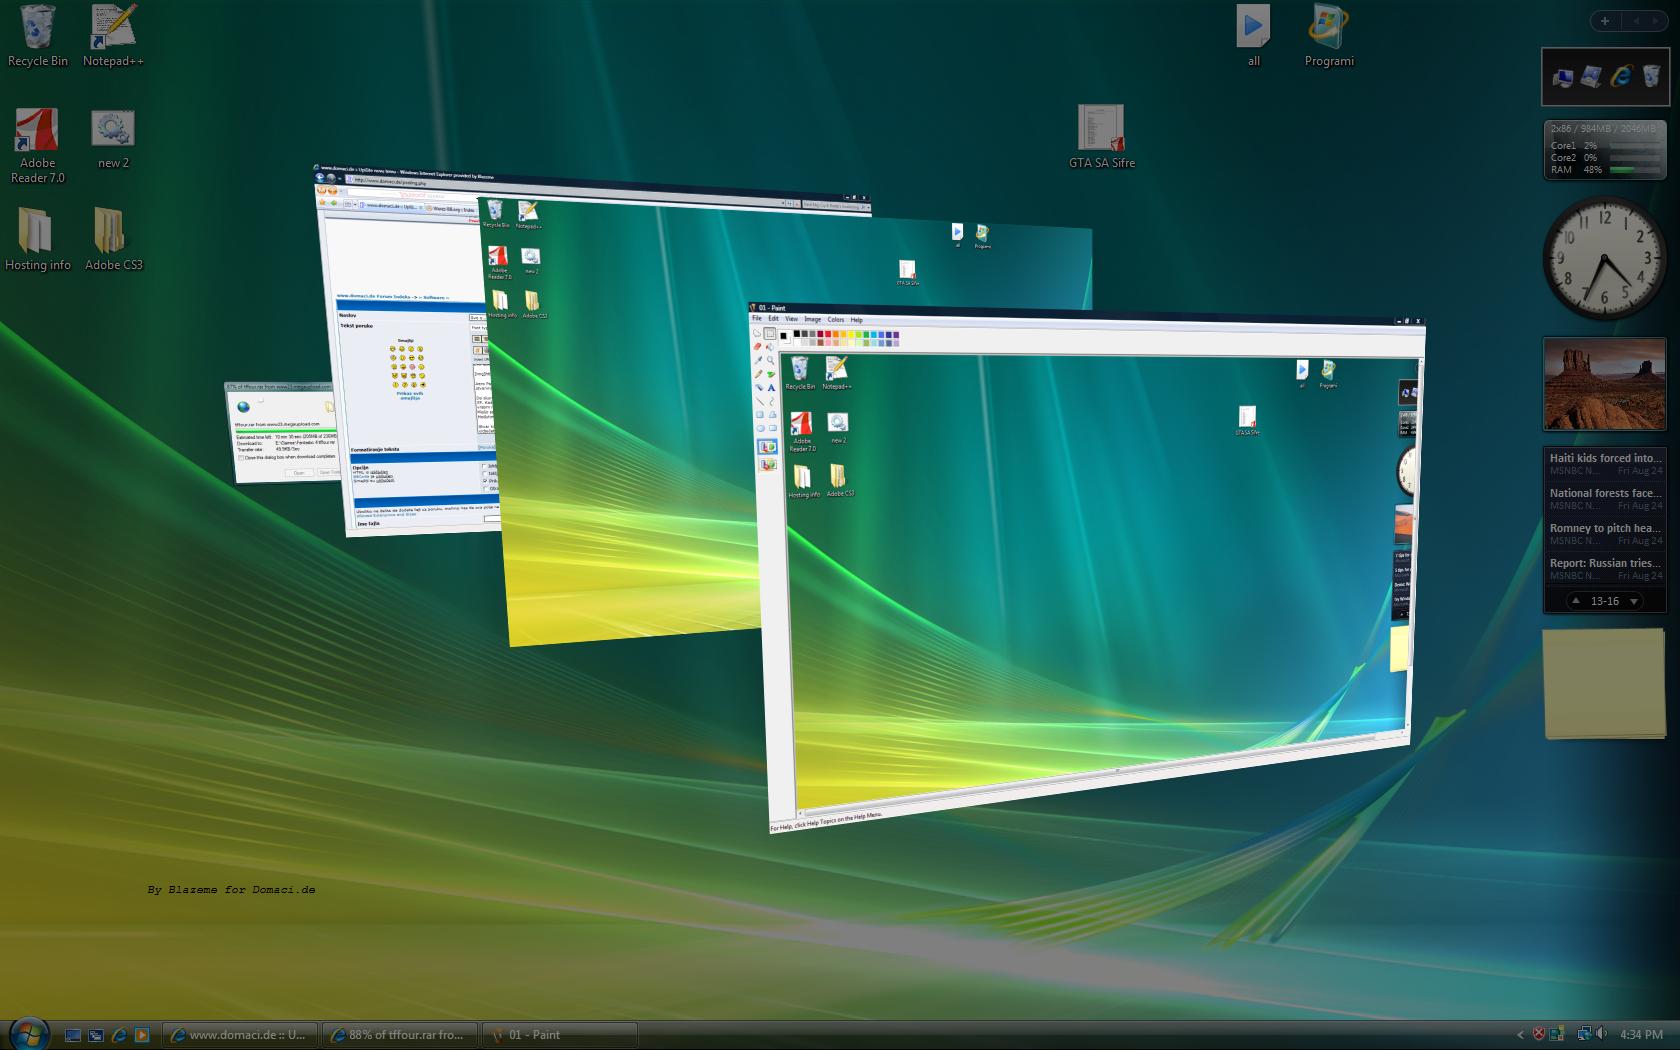
Task: Click the analog clock gadget
Action: point(1604,258)
